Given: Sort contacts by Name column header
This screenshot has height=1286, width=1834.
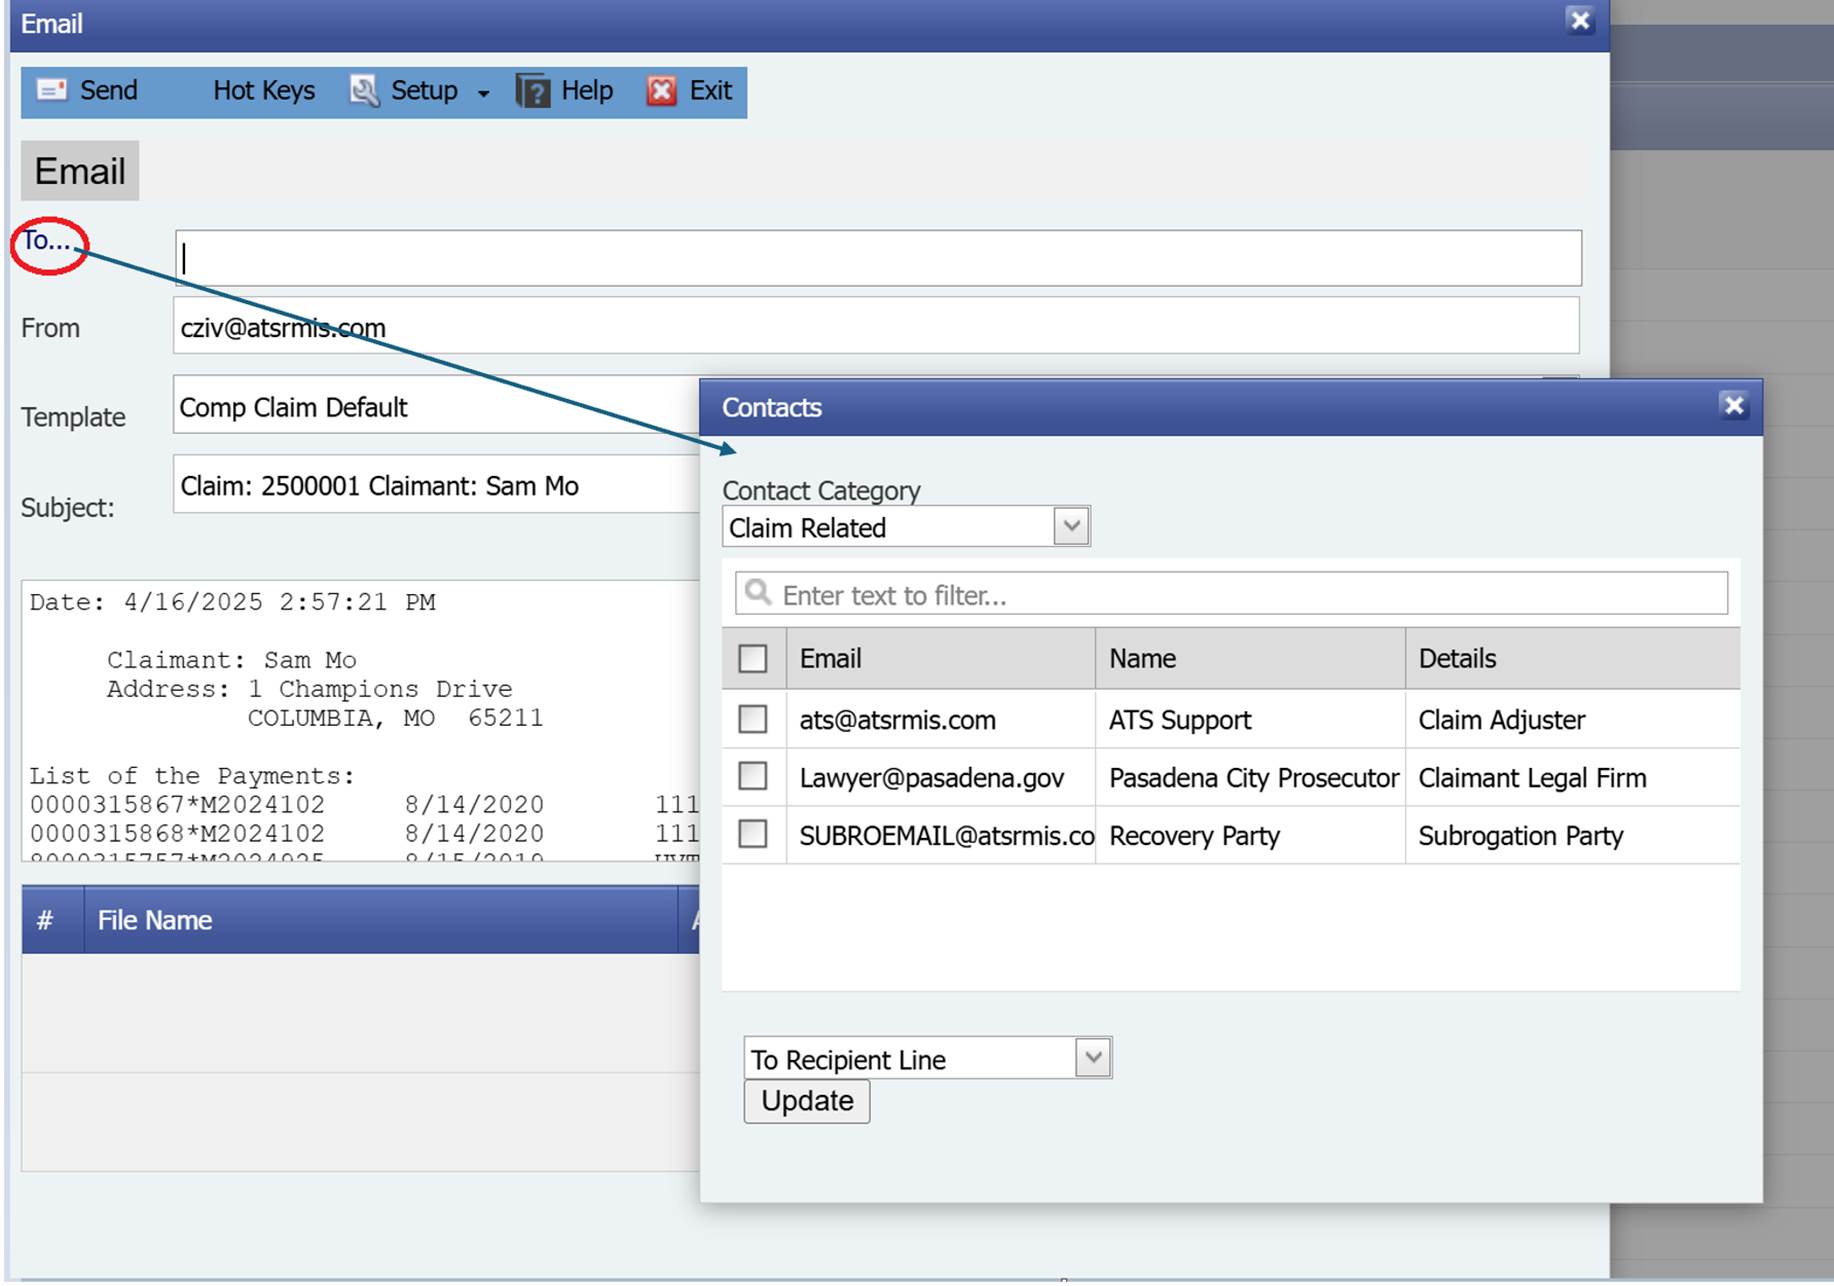Looking at the screenshot, I should 1142,658.
